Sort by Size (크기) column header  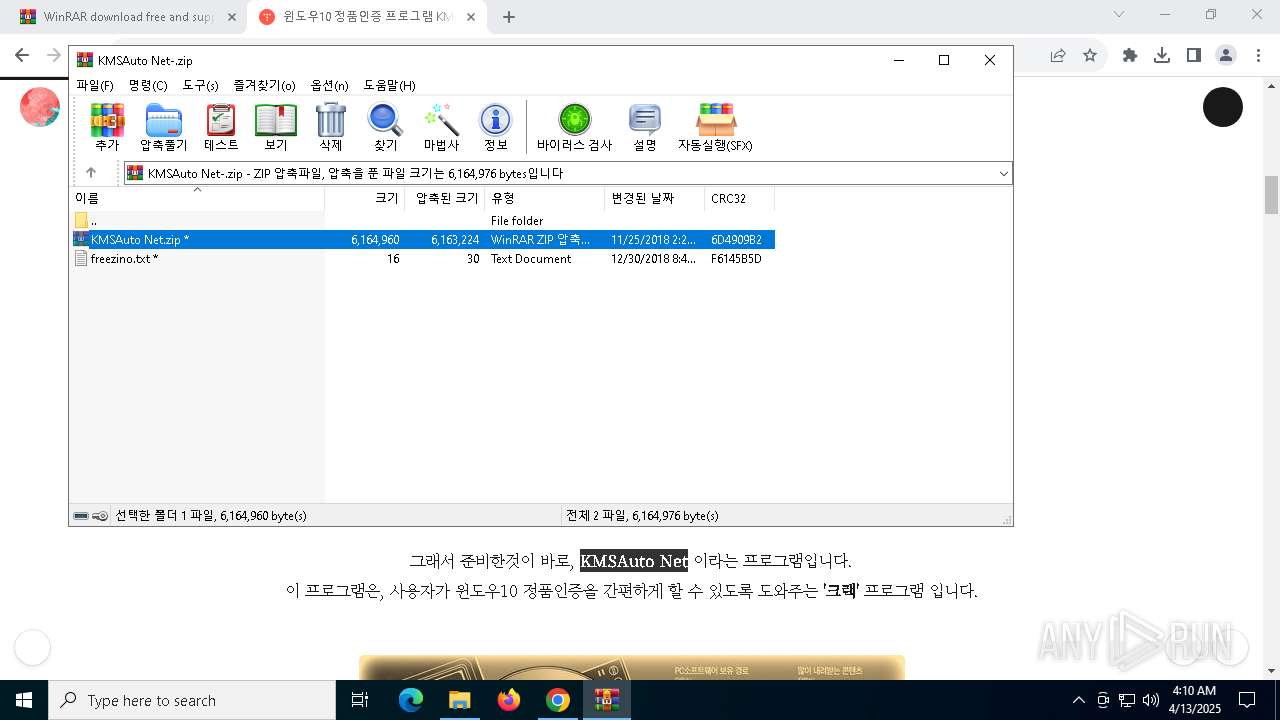point(365,198)
